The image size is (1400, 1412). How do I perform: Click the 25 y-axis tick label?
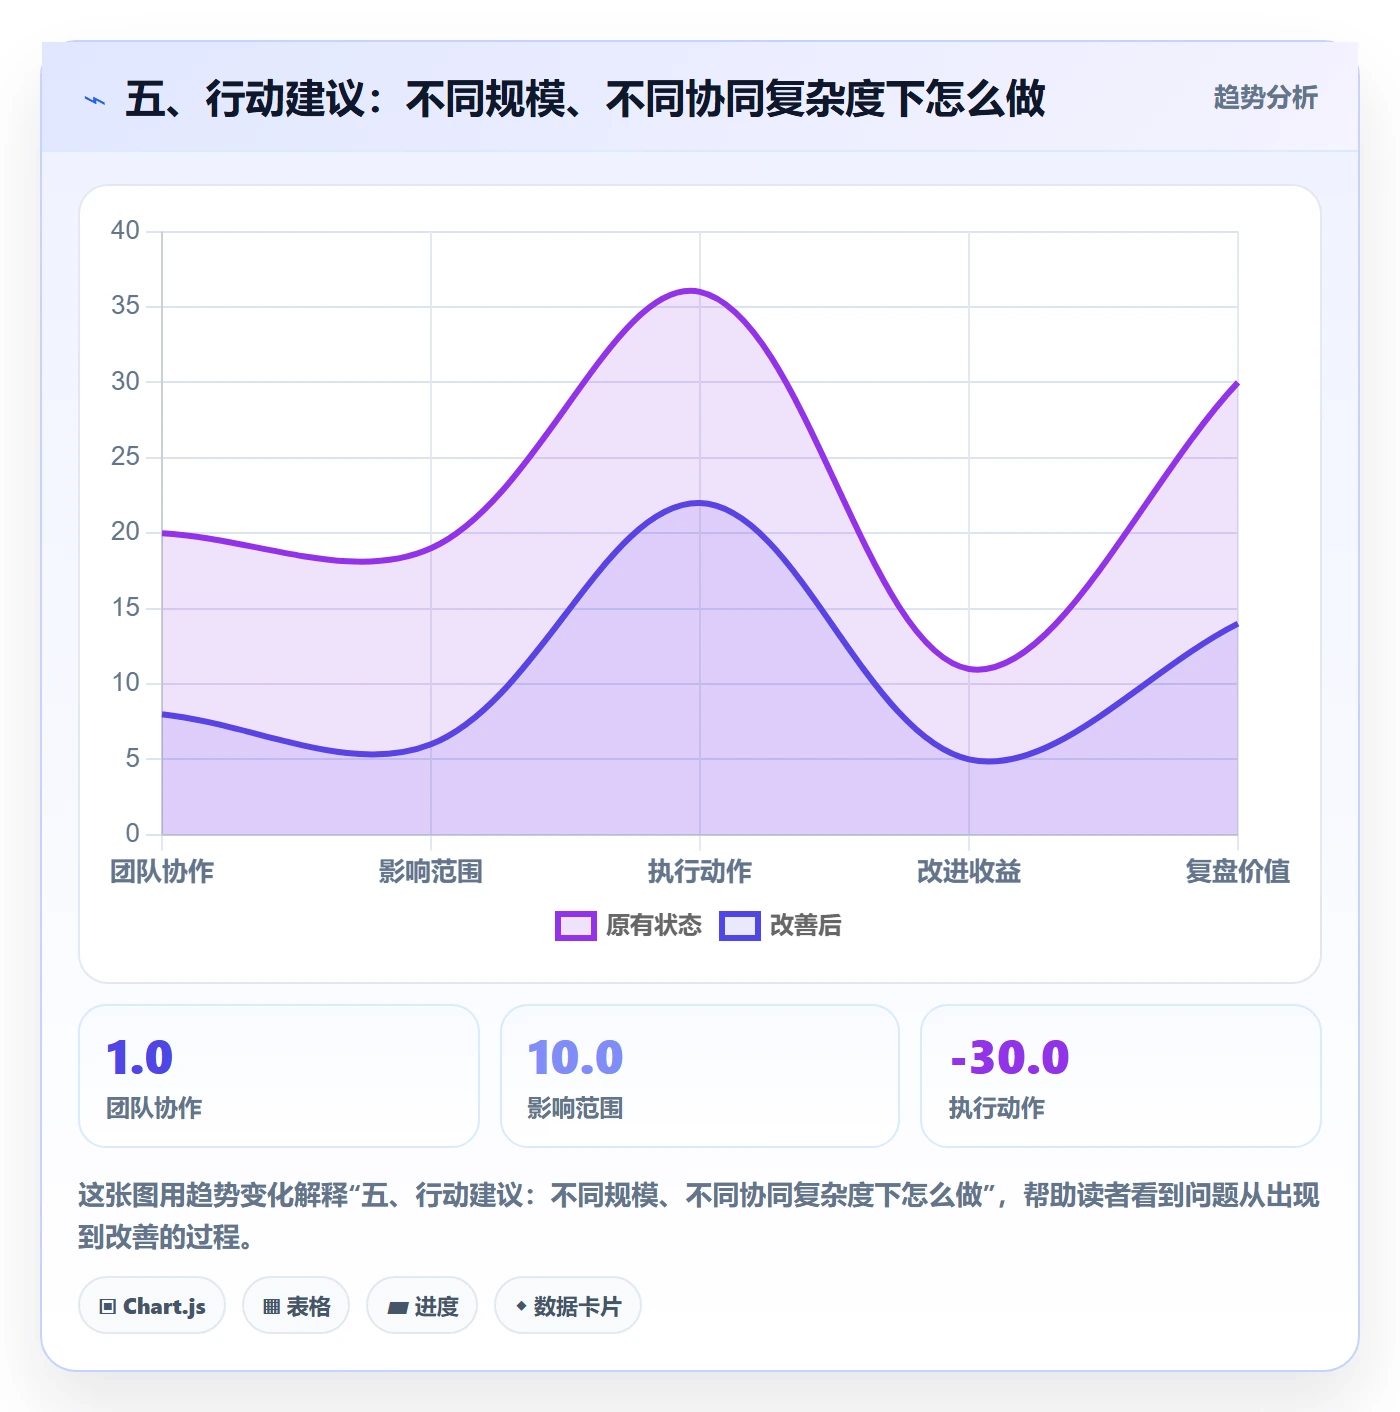[x=125, y=457]
